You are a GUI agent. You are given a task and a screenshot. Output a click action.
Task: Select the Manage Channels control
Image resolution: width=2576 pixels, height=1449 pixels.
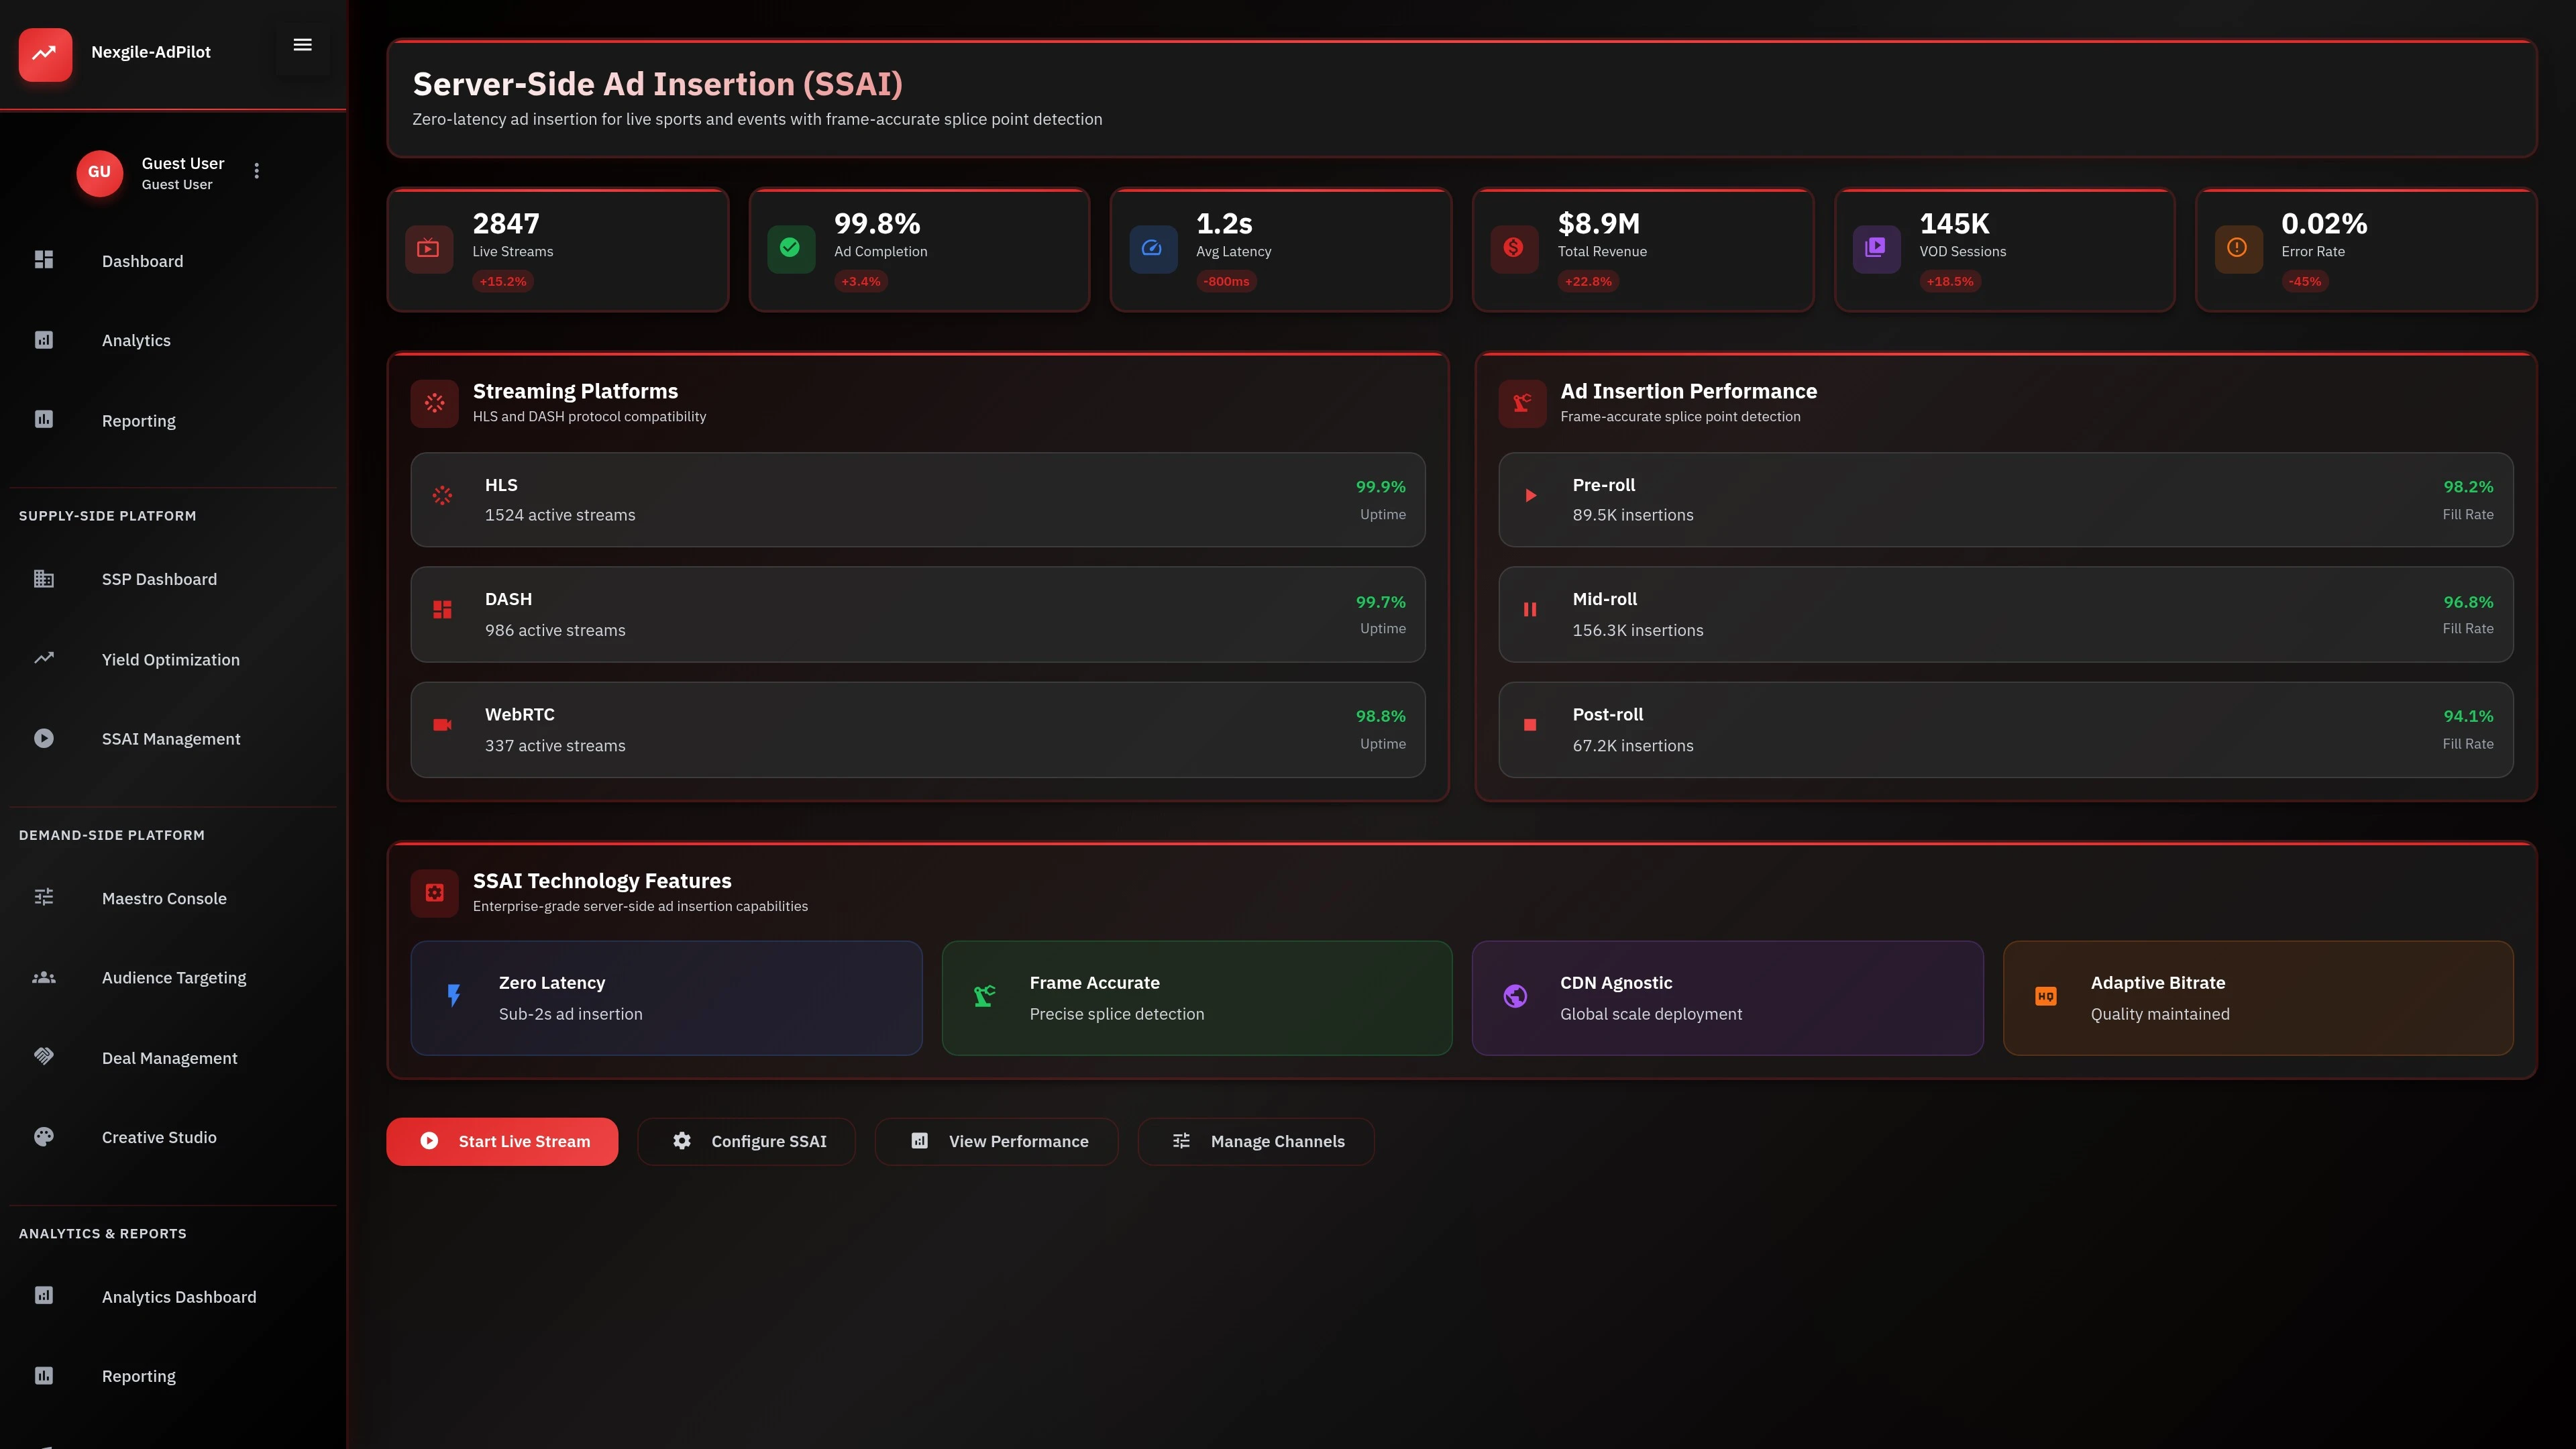pos(1256,1141)
